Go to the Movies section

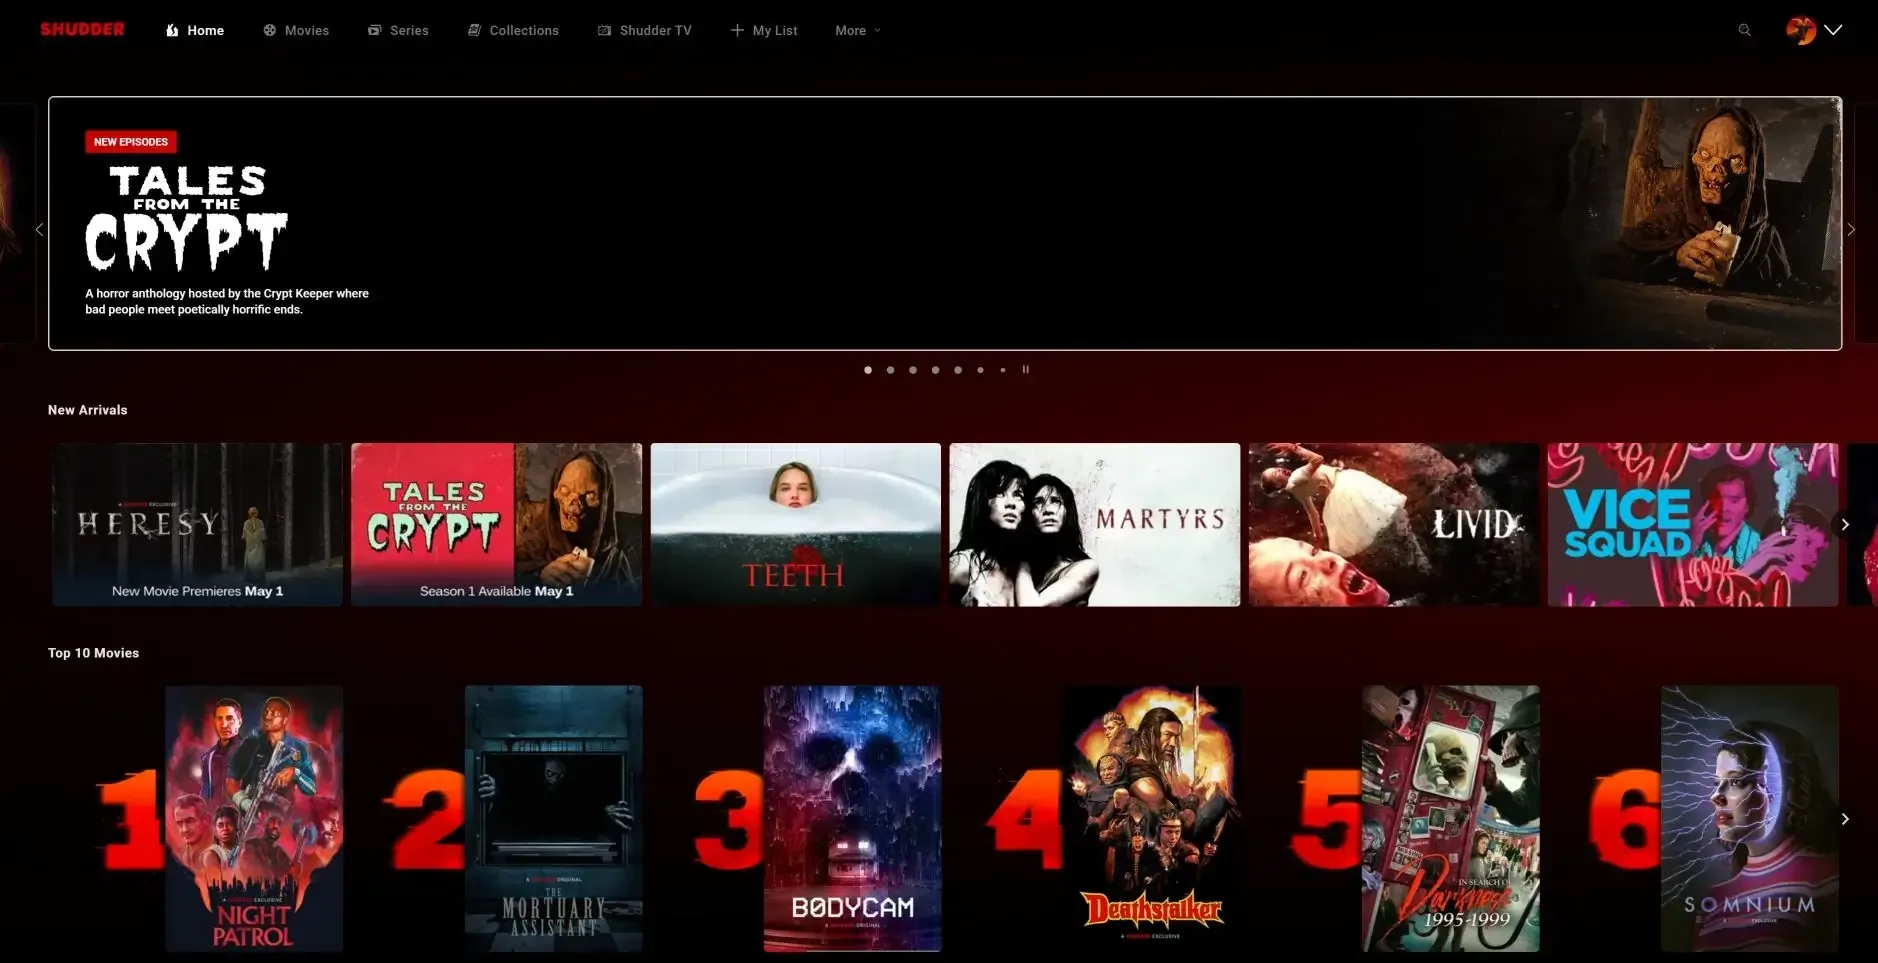296,30
